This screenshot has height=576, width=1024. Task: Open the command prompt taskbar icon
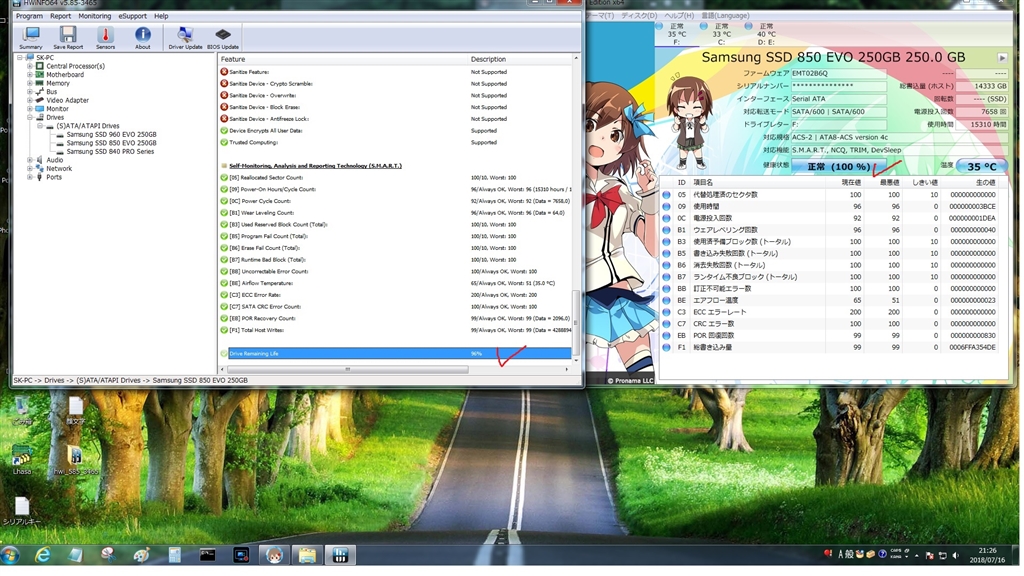point(208,555)
